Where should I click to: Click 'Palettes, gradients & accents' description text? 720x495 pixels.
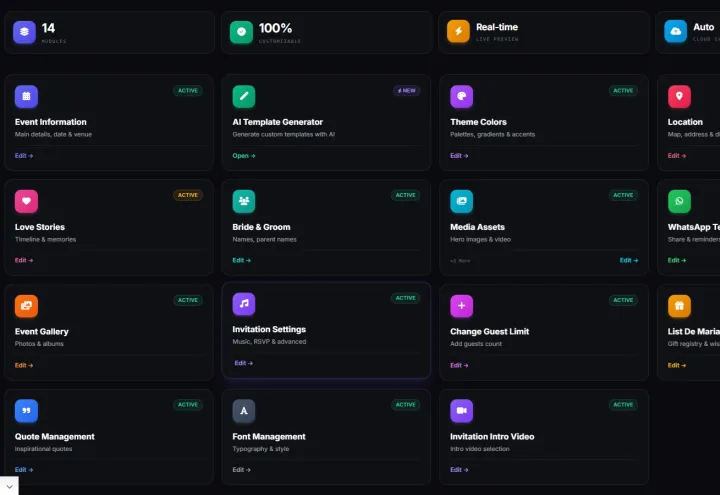pos(492,135)
